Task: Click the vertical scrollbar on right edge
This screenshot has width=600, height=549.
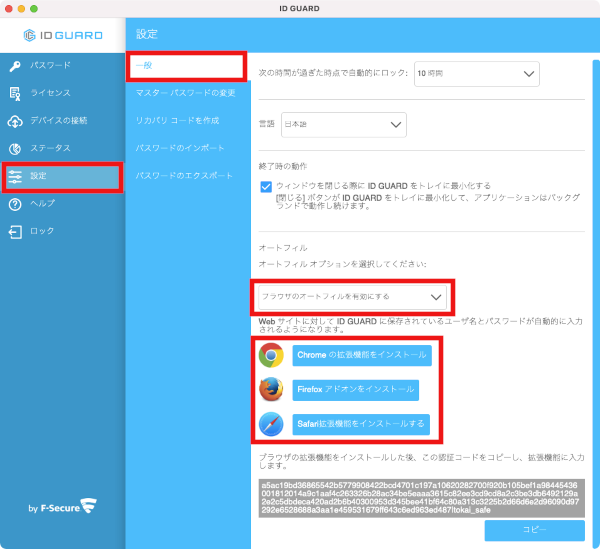Action: coord(596,304)
